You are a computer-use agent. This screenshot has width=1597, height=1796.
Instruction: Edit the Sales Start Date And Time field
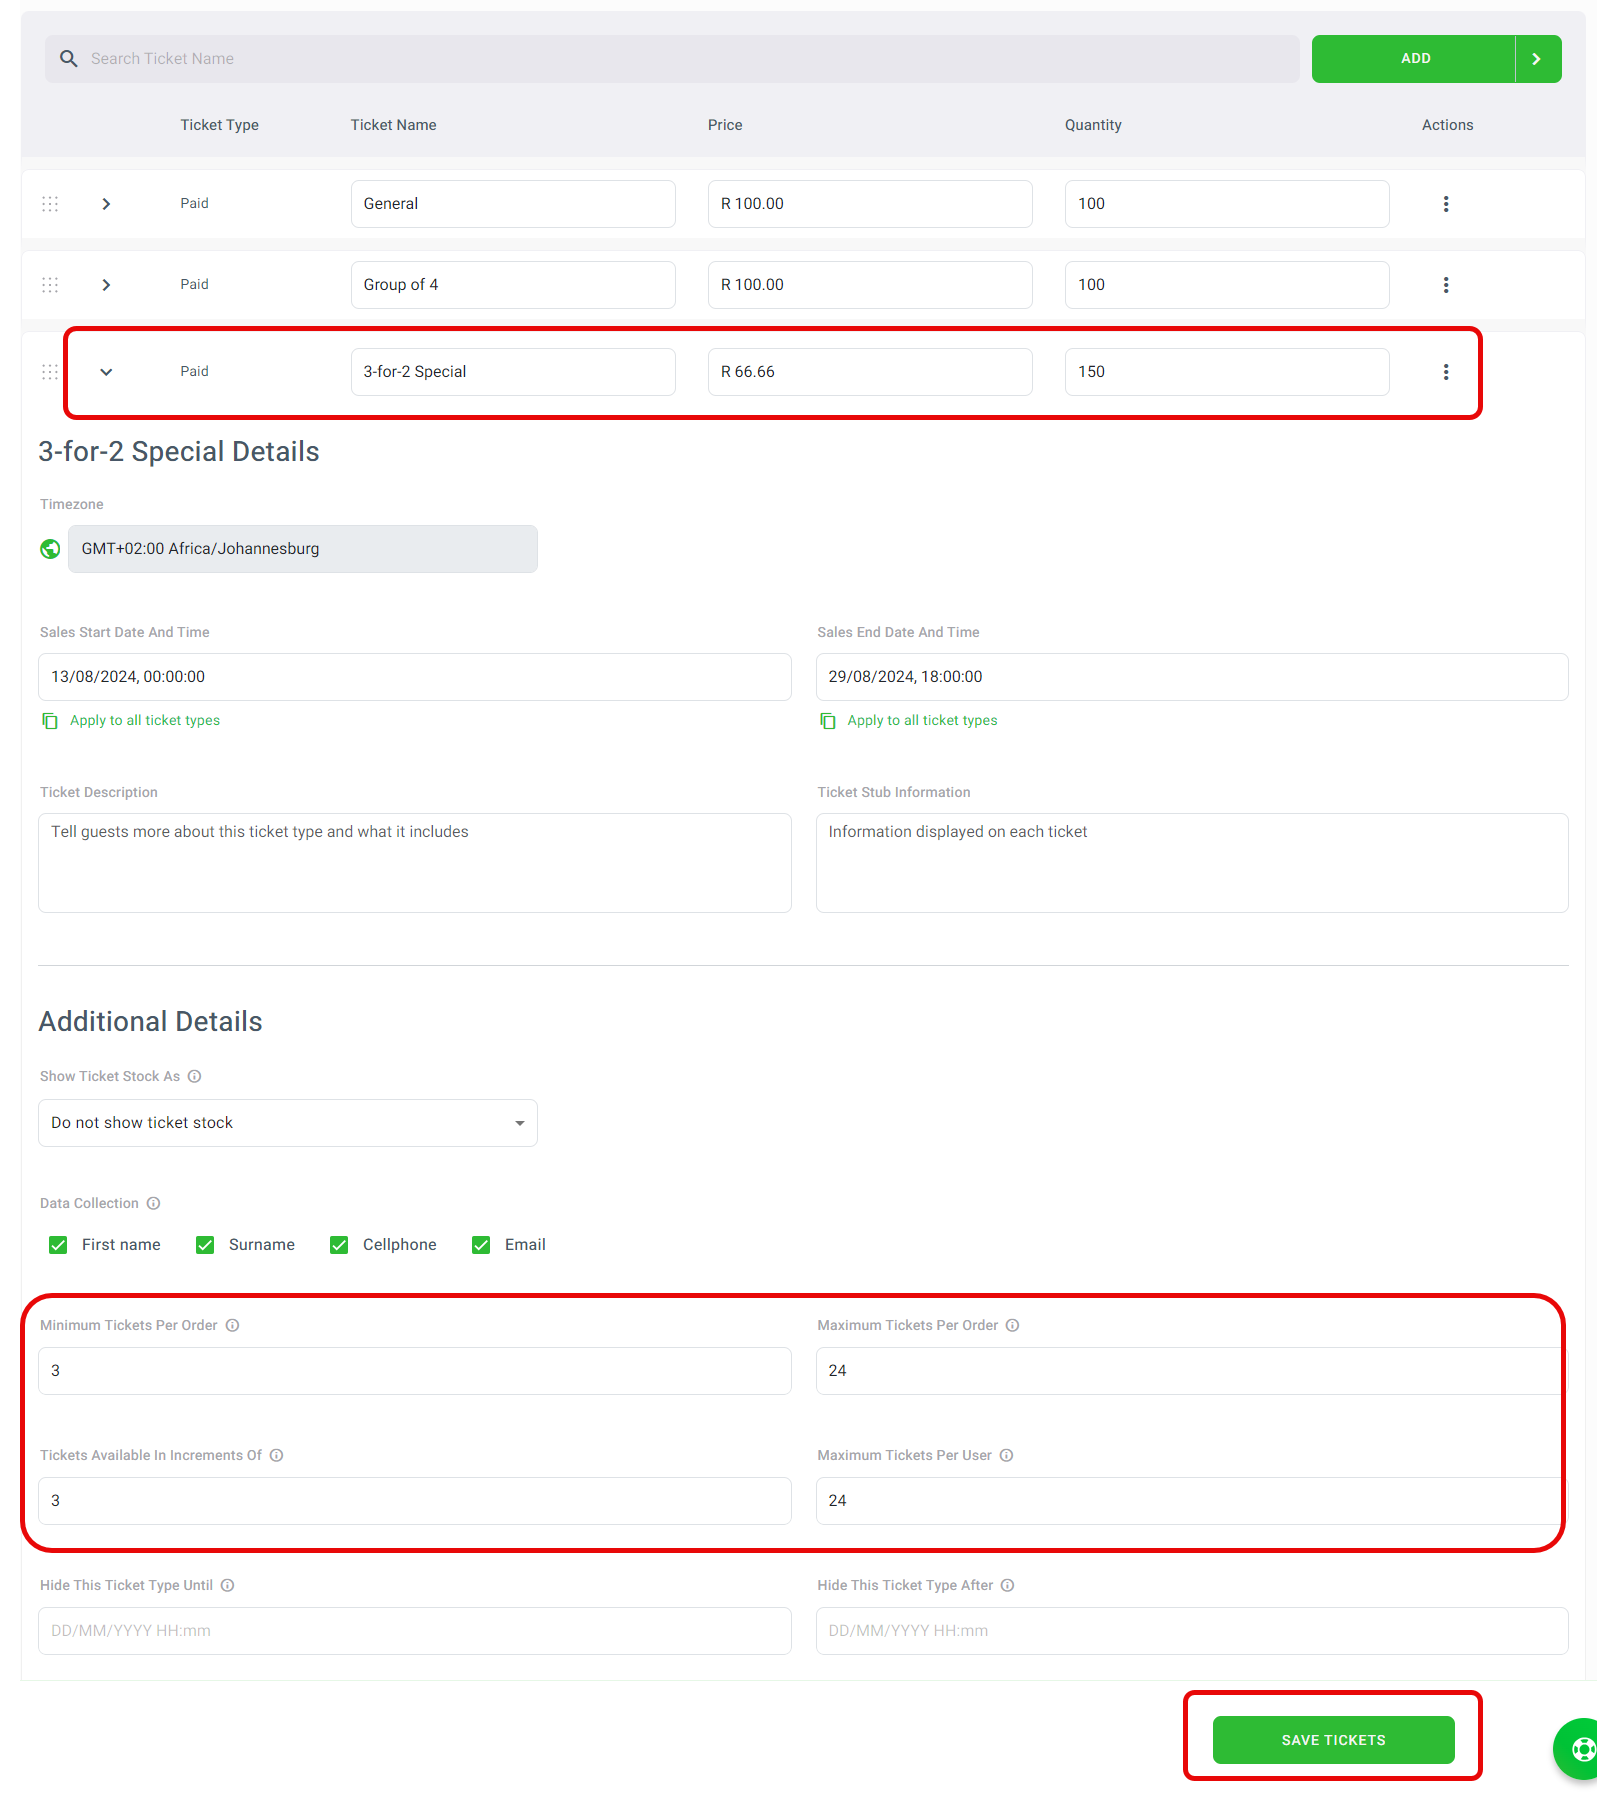coord(415,677)
